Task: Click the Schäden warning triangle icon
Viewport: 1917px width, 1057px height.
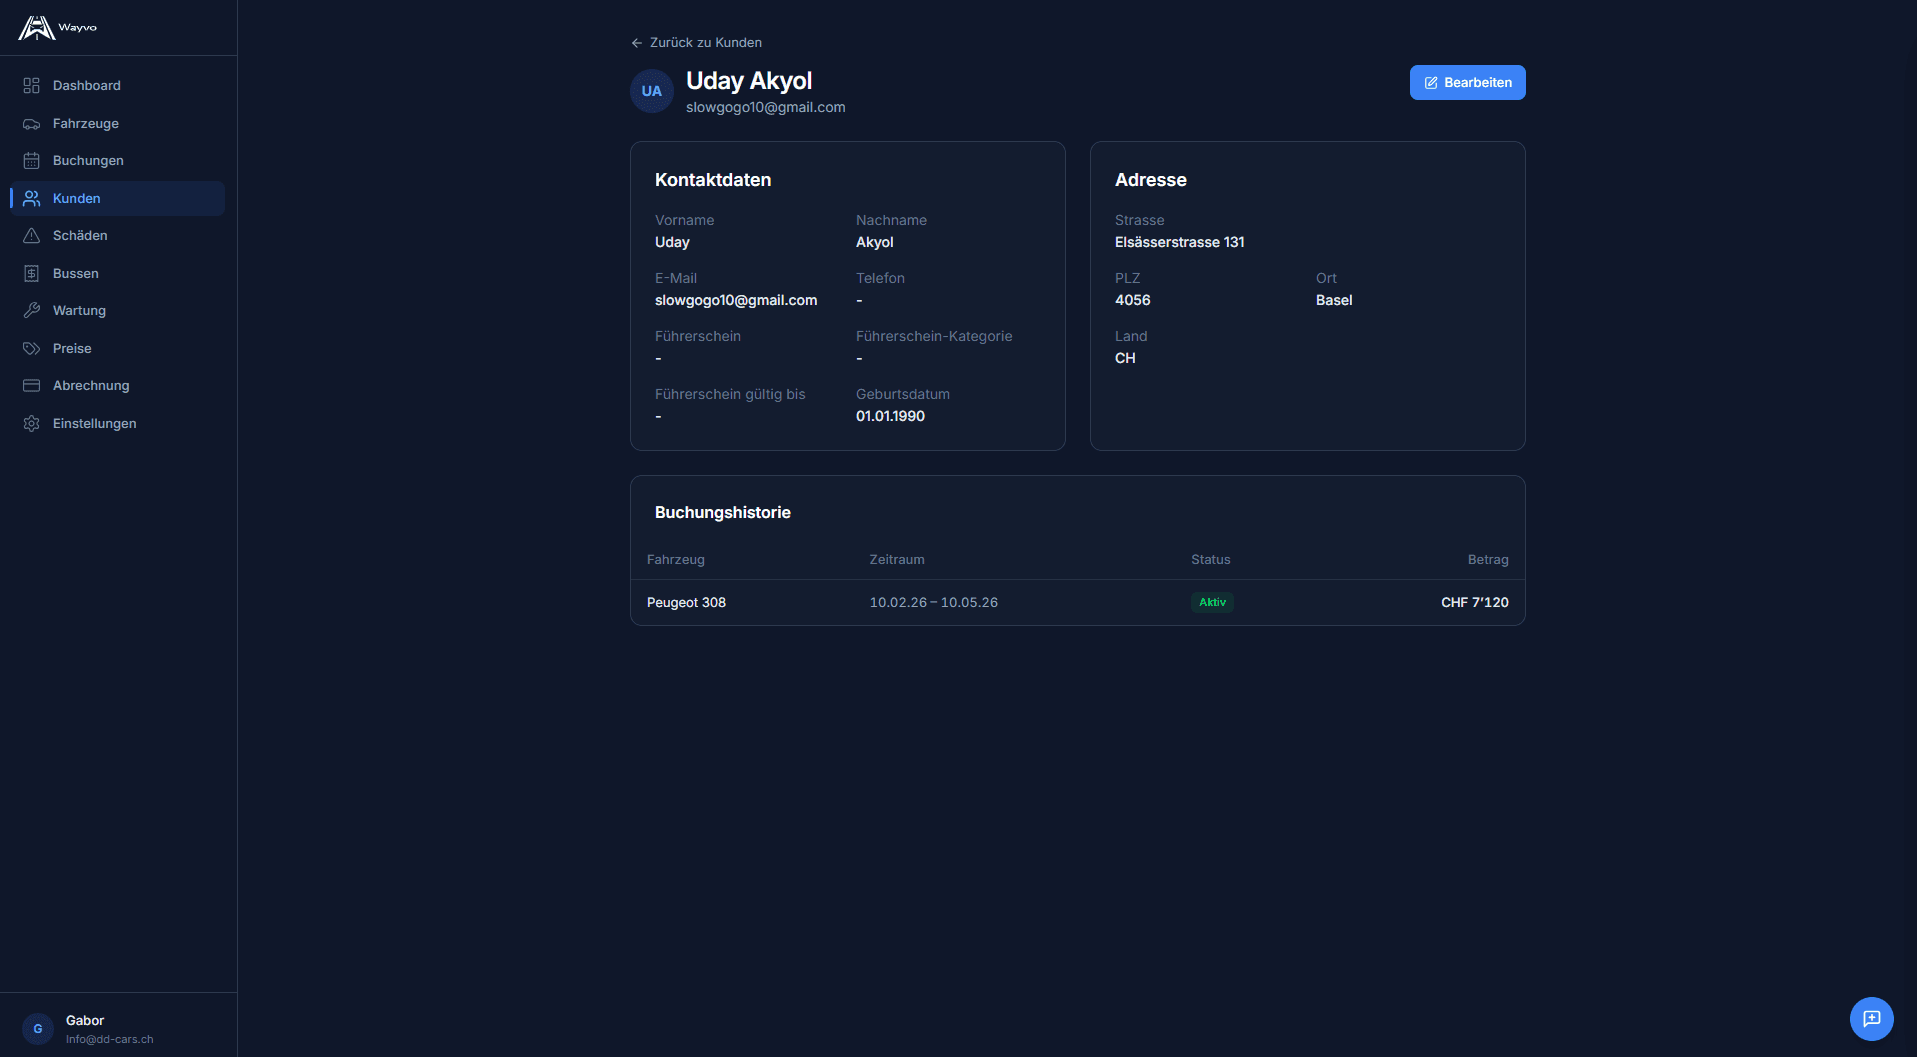Action: point(31,236)
